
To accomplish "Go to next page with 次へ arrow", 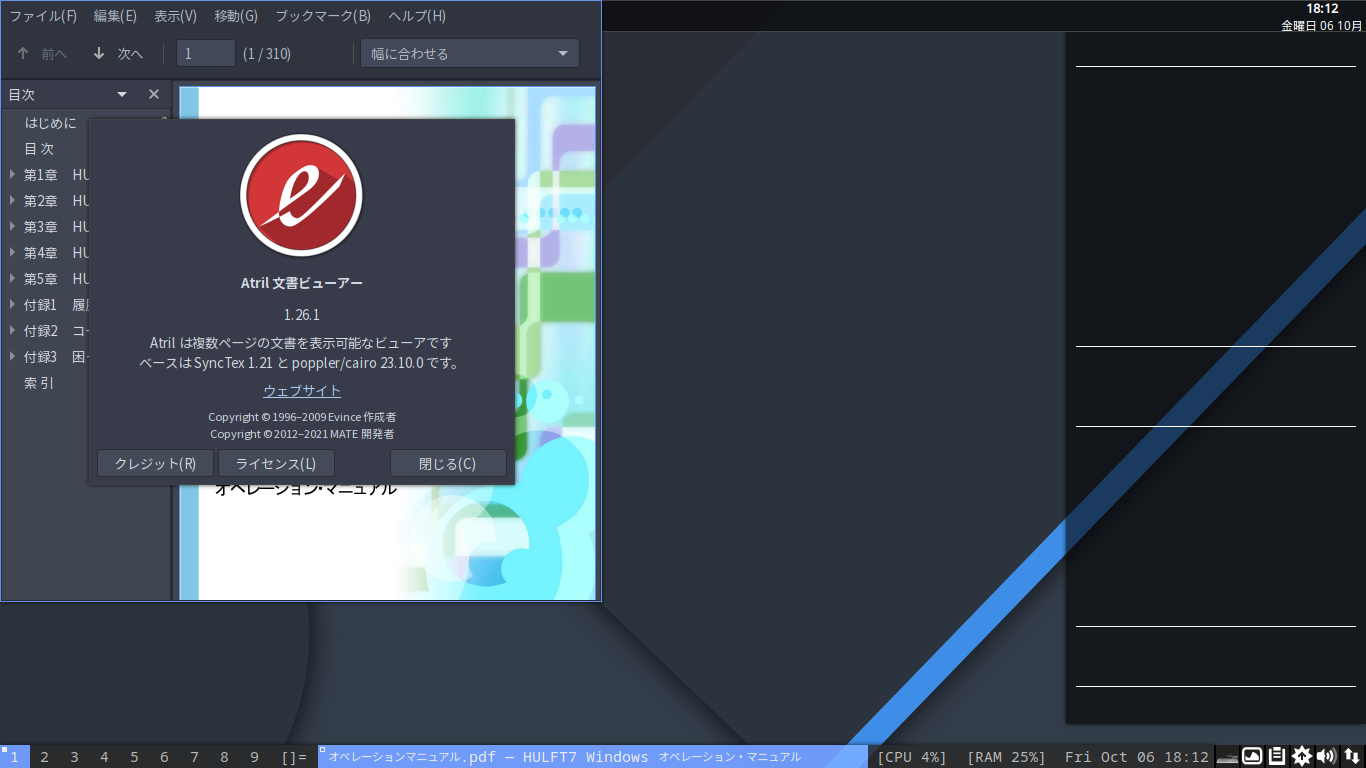I will (118, 54).
